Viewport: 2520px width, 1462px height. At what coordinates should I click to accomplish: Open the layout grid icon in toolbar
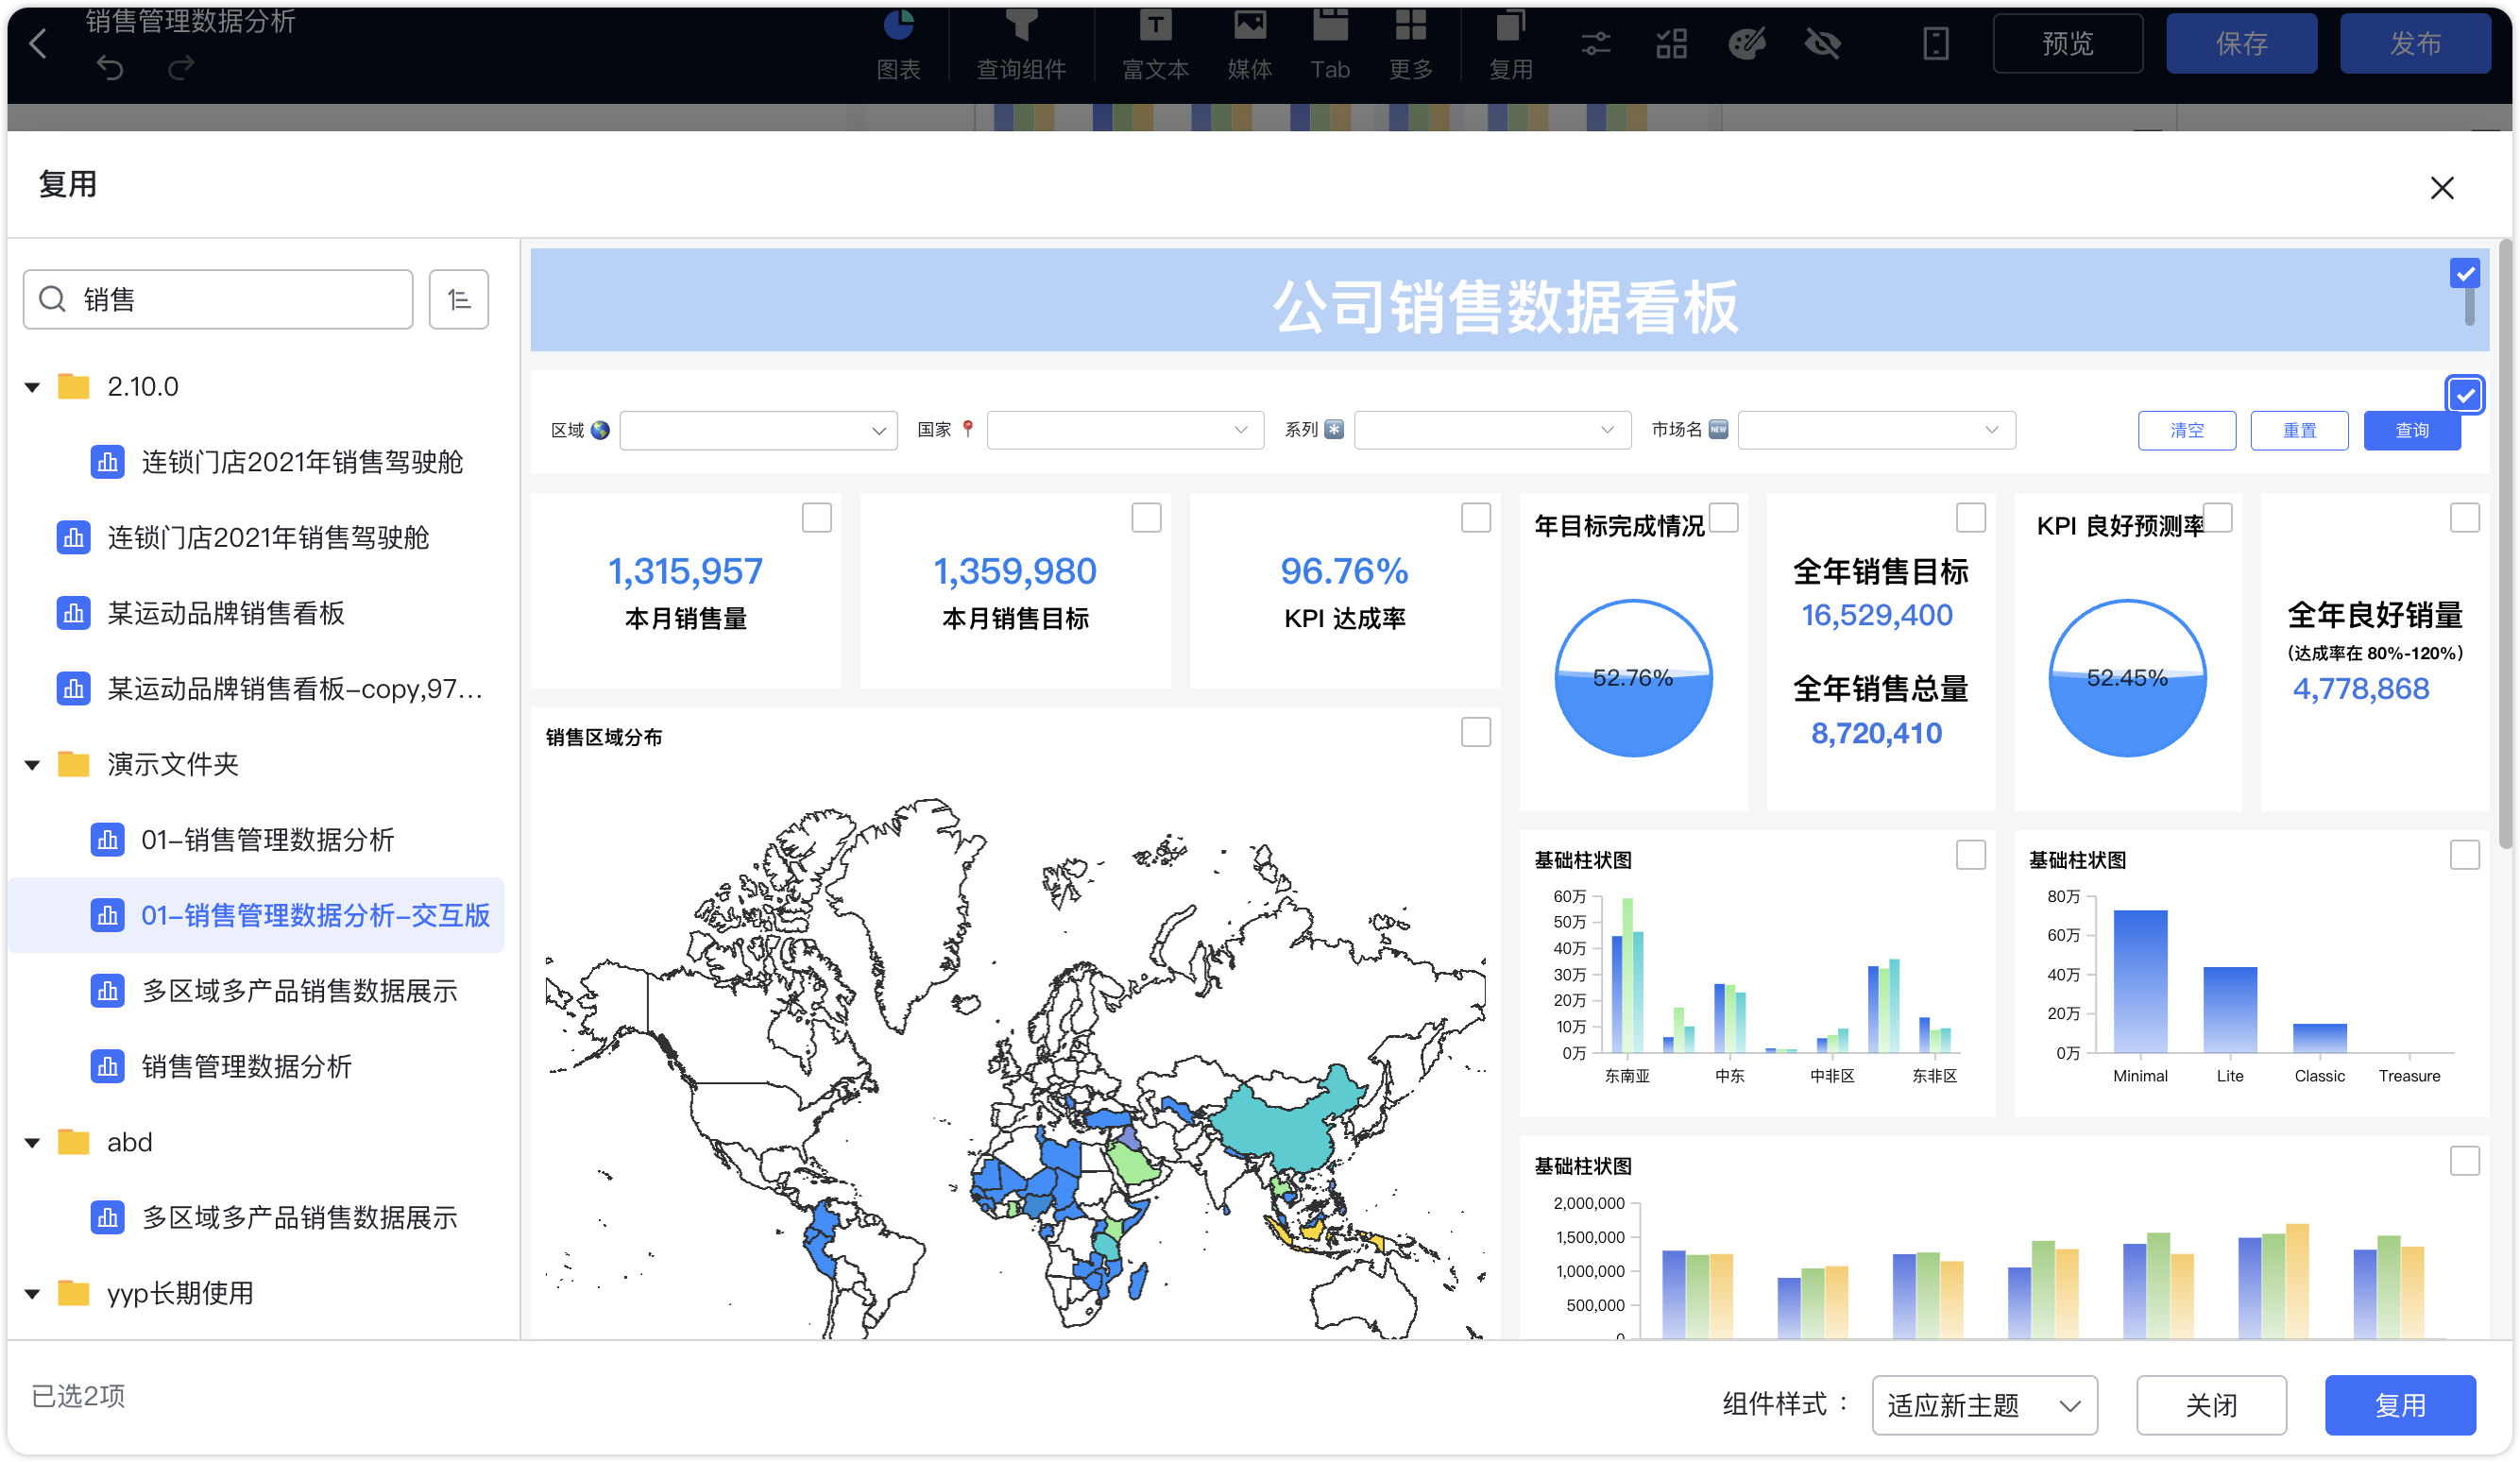point(1671,43)
